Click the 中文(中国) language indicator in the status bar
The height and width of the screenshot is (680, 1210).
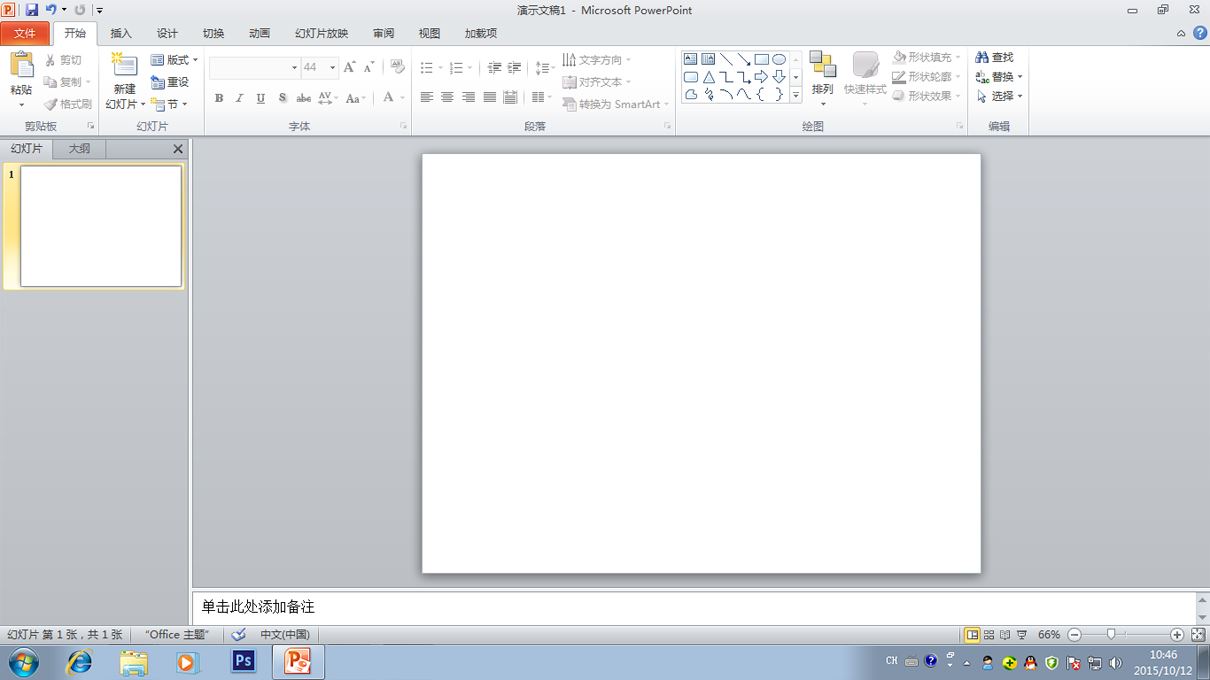[x=285, y=635]
